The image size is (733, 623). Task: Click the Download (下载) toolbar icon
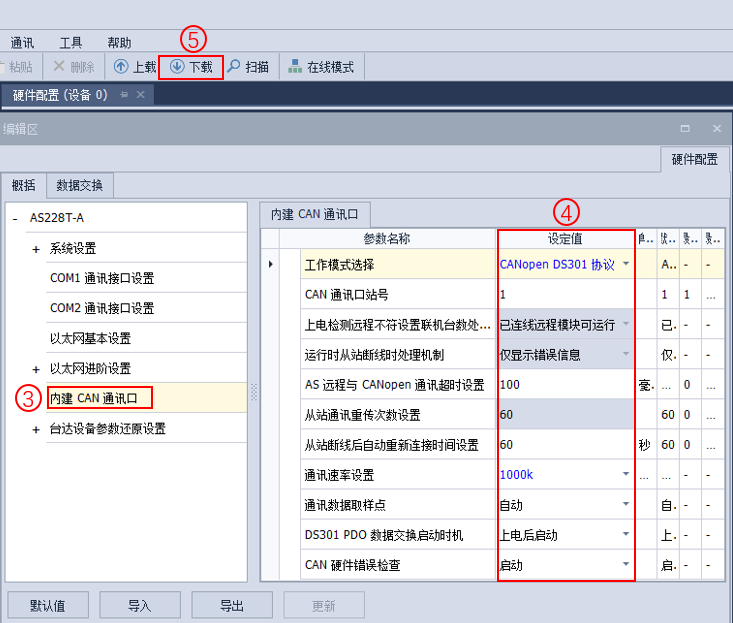(177, 67)
